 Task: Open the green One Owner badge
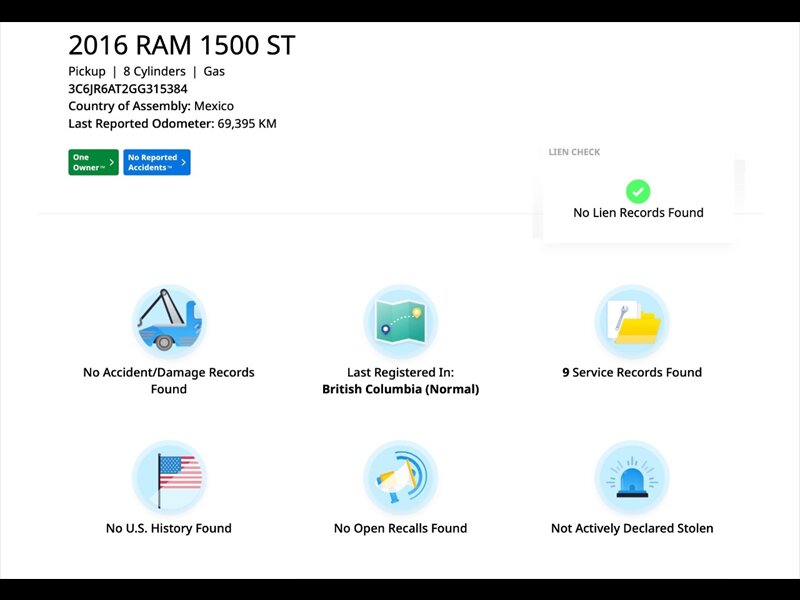tap(87, 162)
